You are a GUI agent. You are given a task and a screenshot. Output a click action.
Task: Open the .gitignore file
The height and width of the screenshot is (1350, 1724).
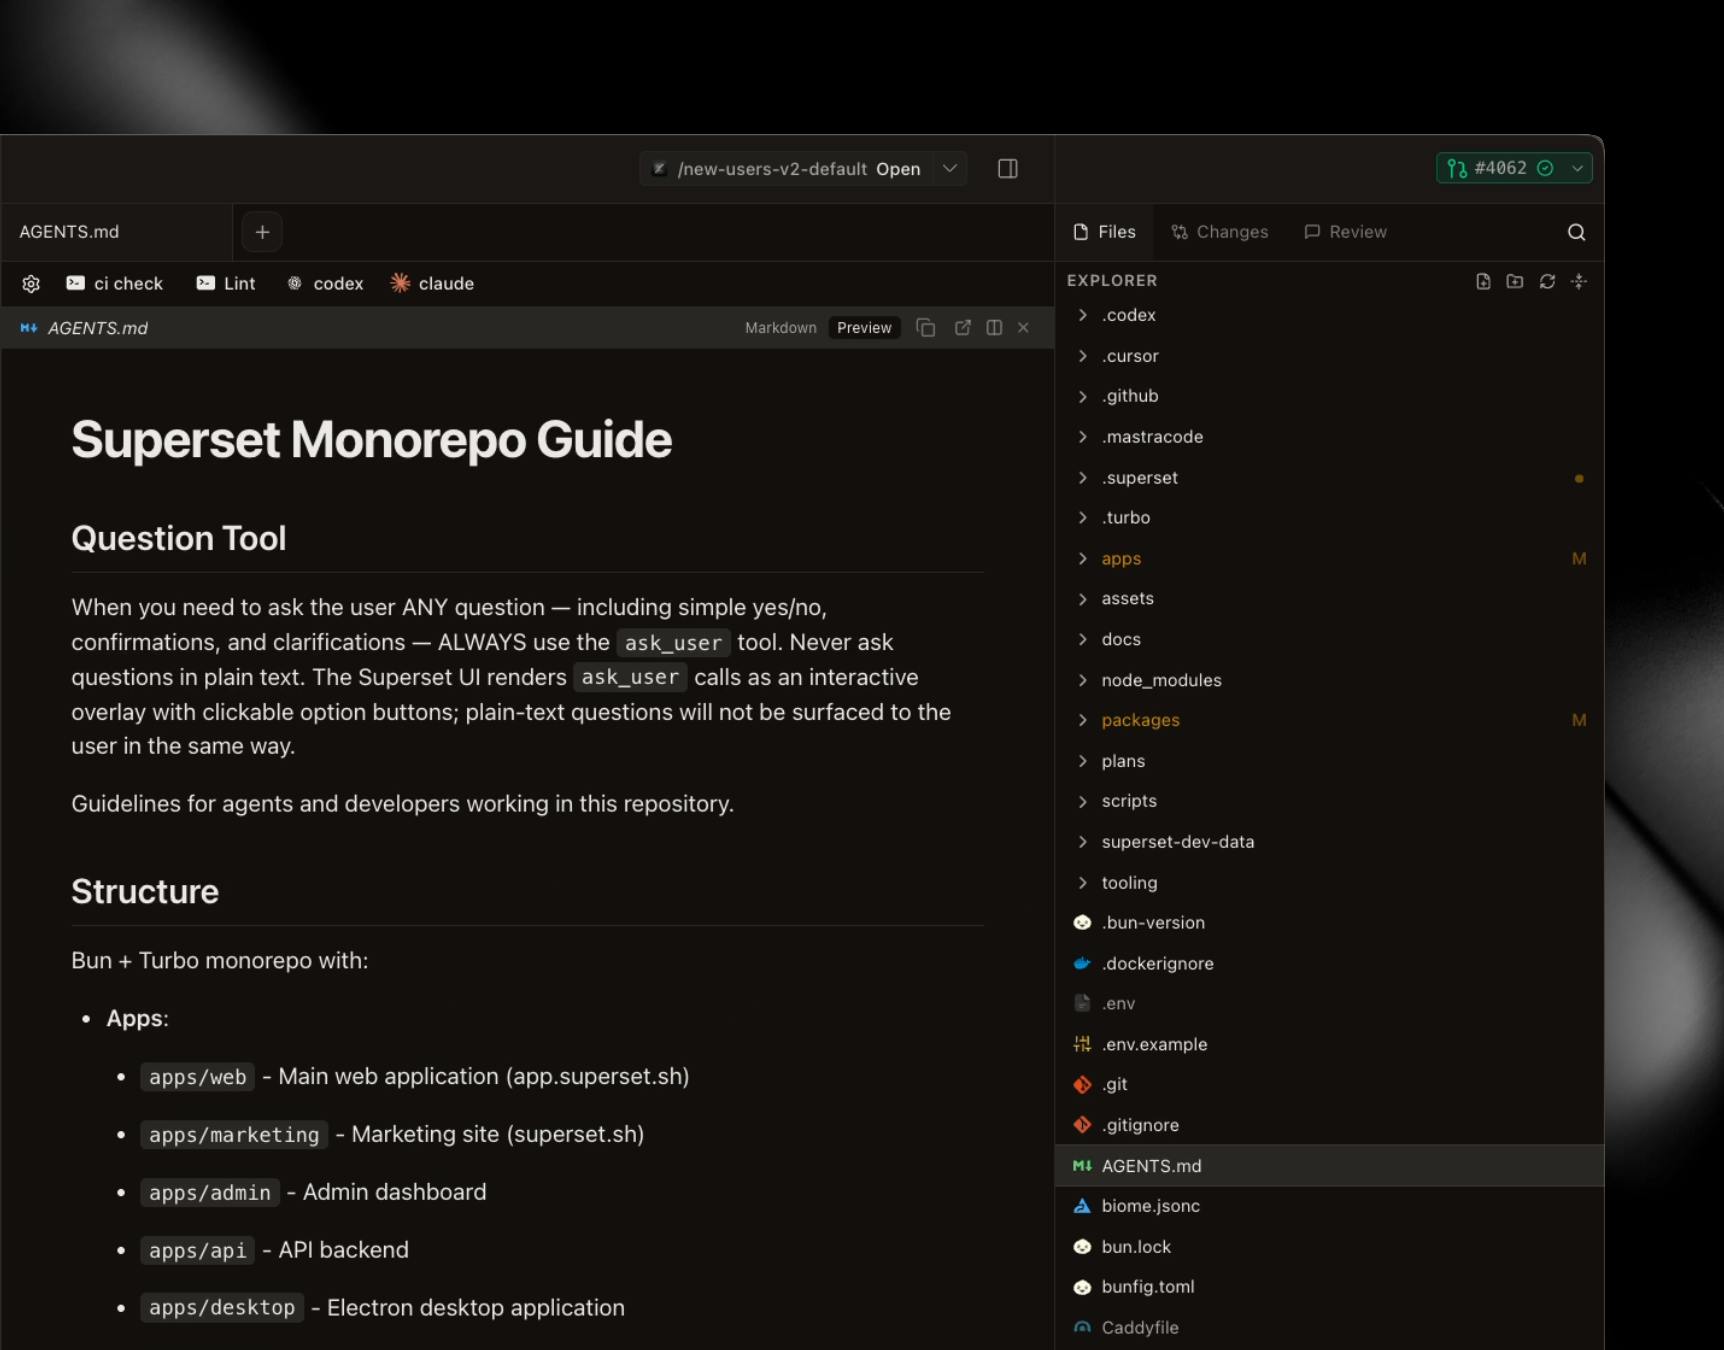point(1329,1126)
